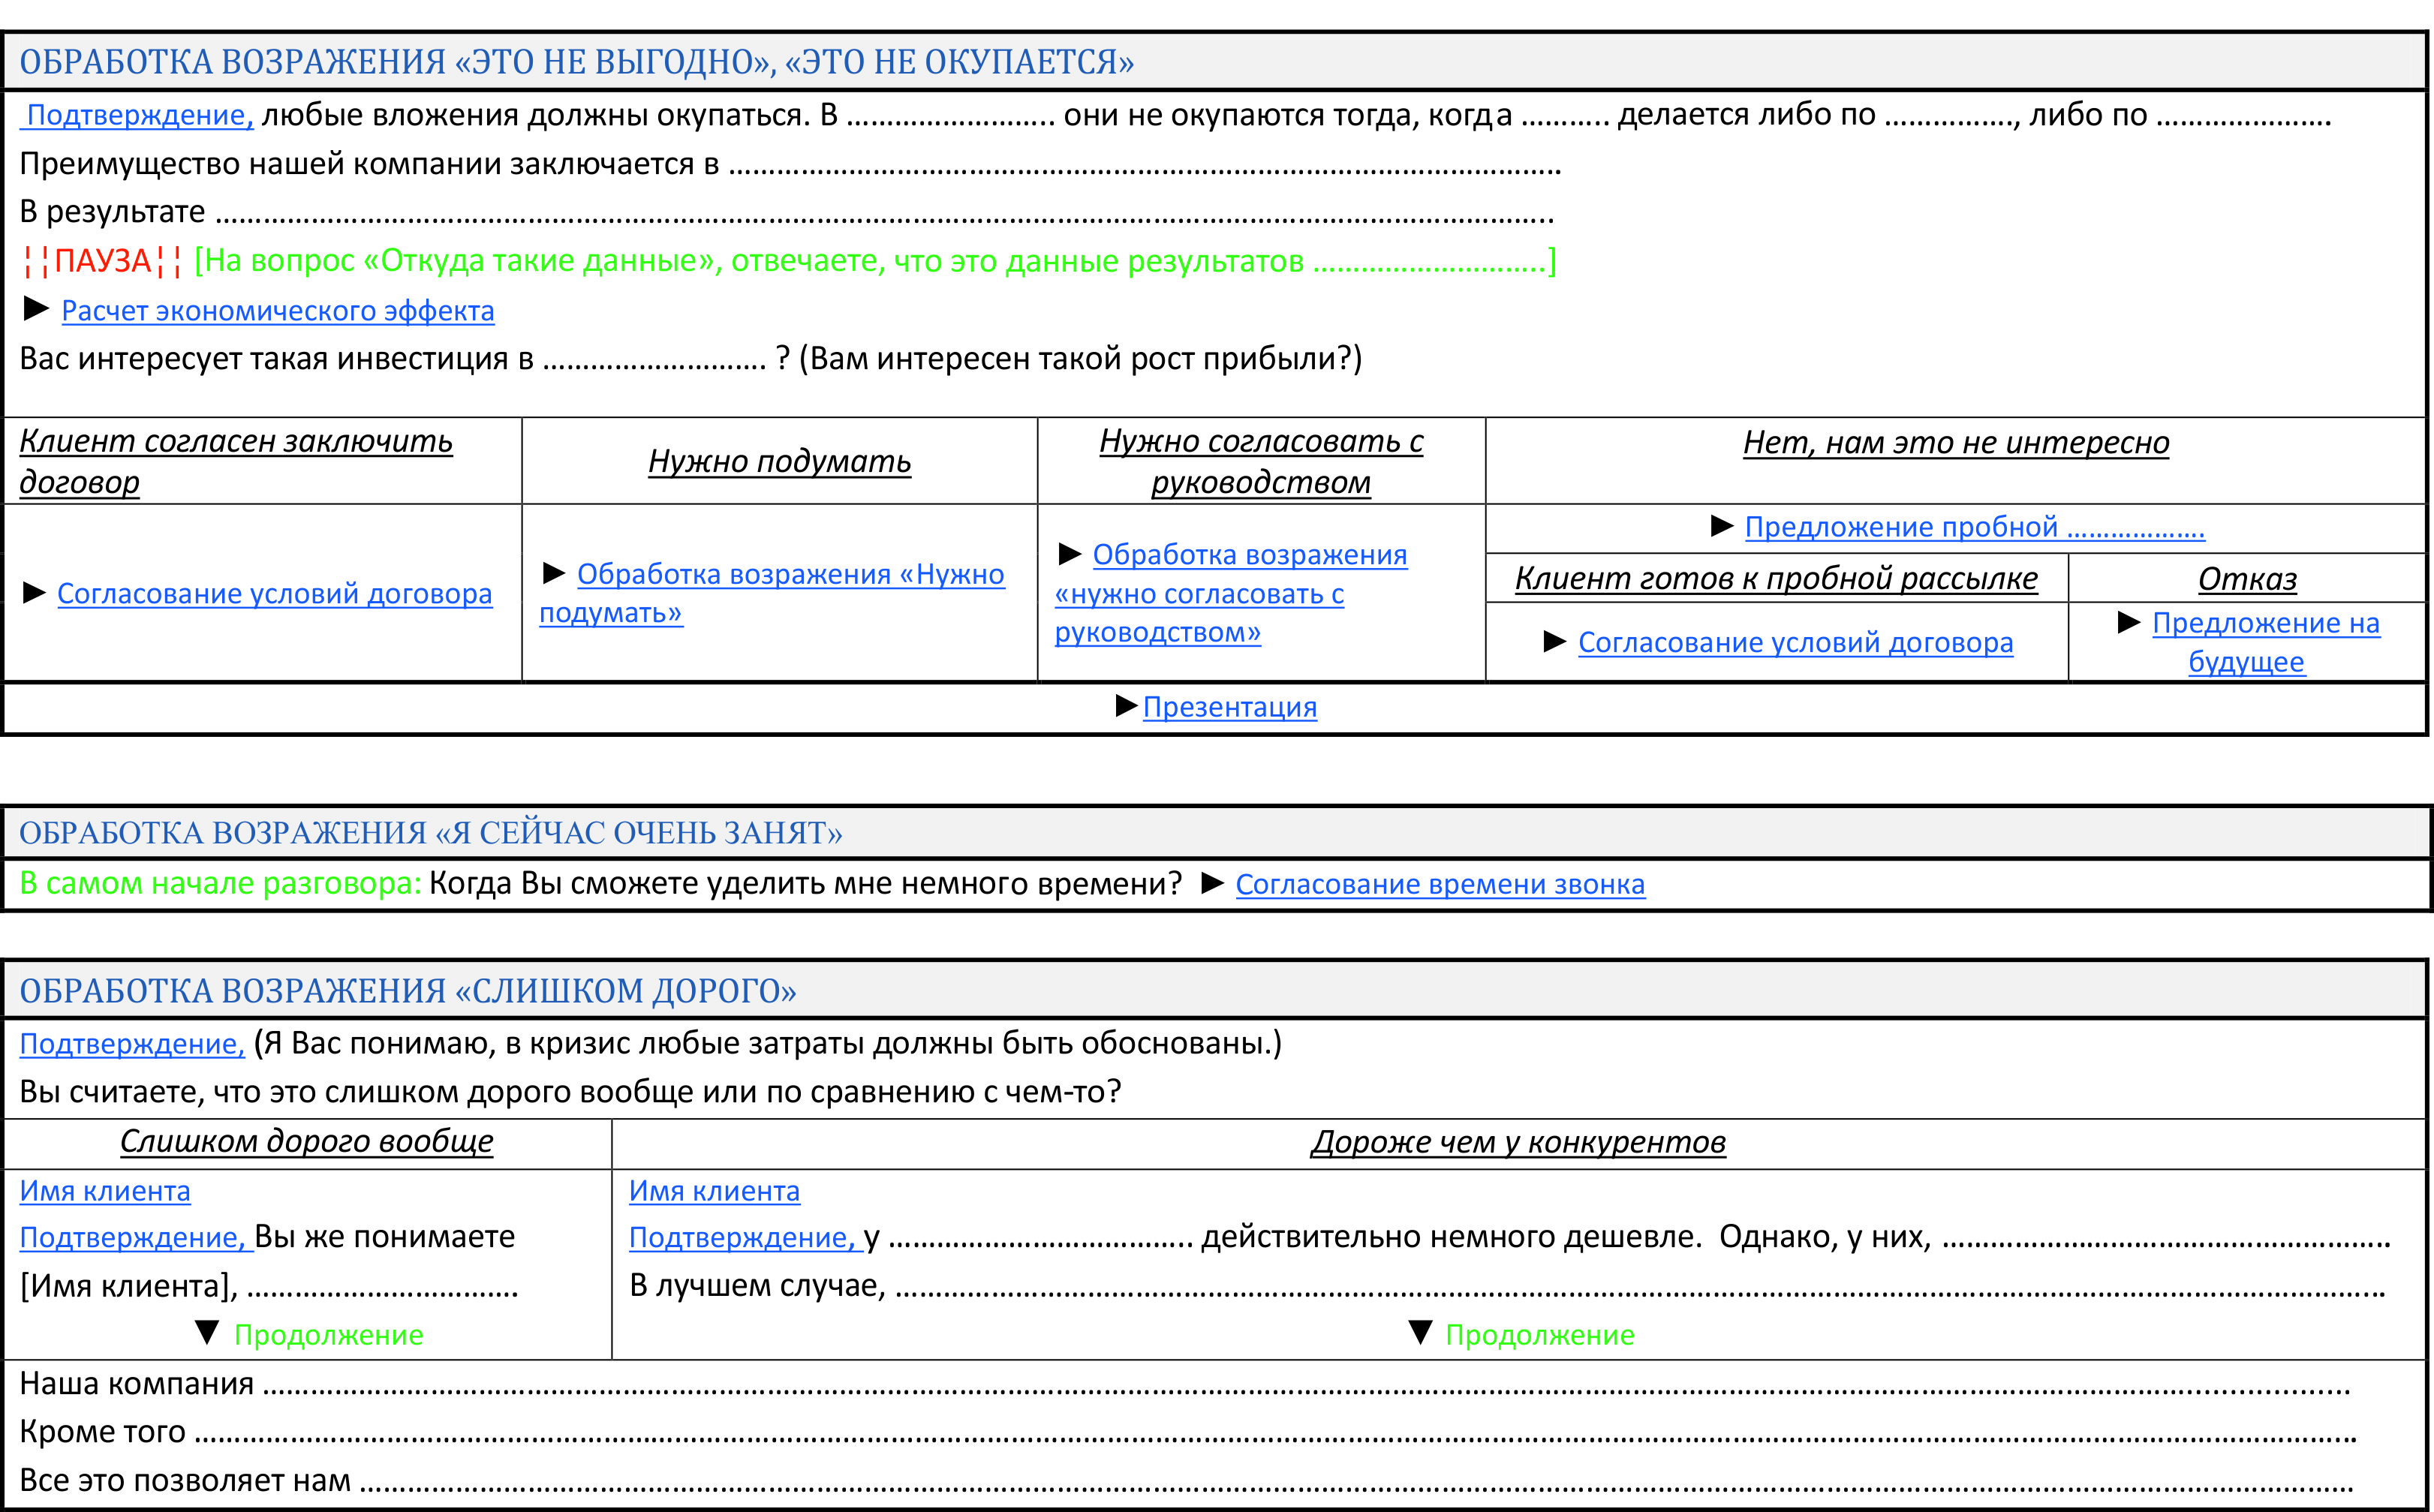Click 'Имя клиента' under 'Слишком дорого вообще'
Viewport: 2434px width, 1512px height.
pos(105,1191)
